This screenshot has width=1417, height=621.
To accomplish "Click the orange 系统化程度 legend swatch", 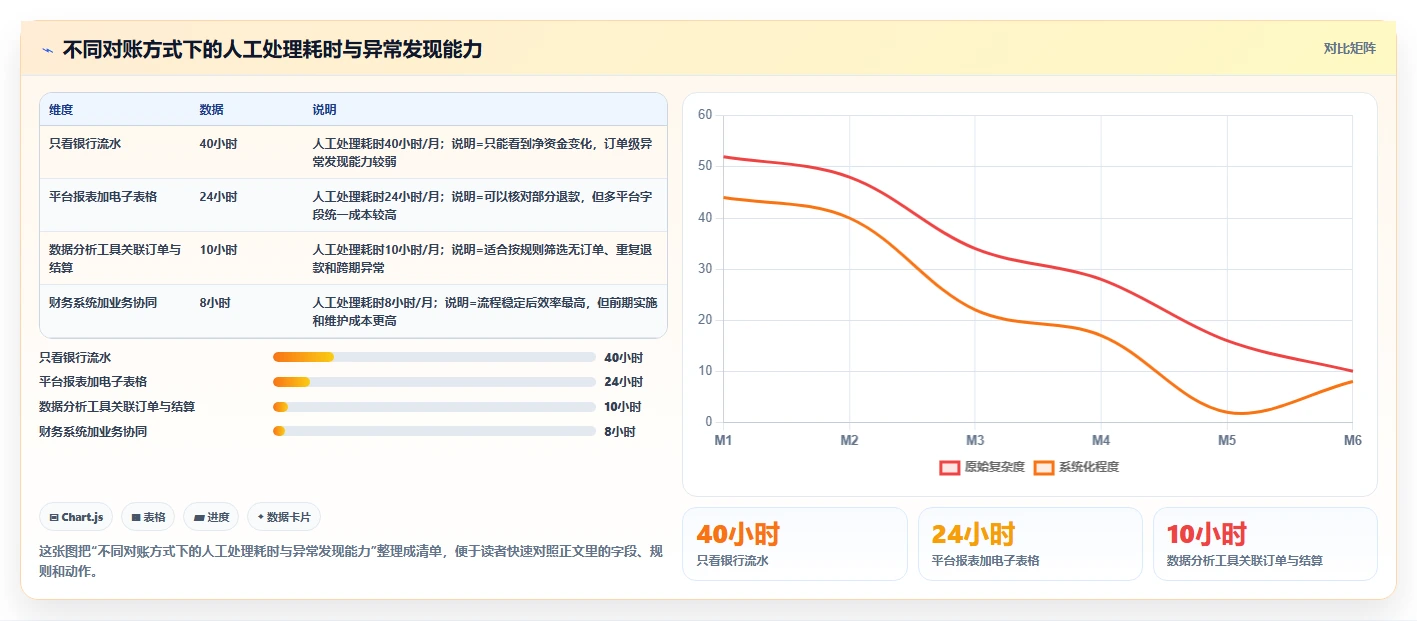I will point(1044,467).
